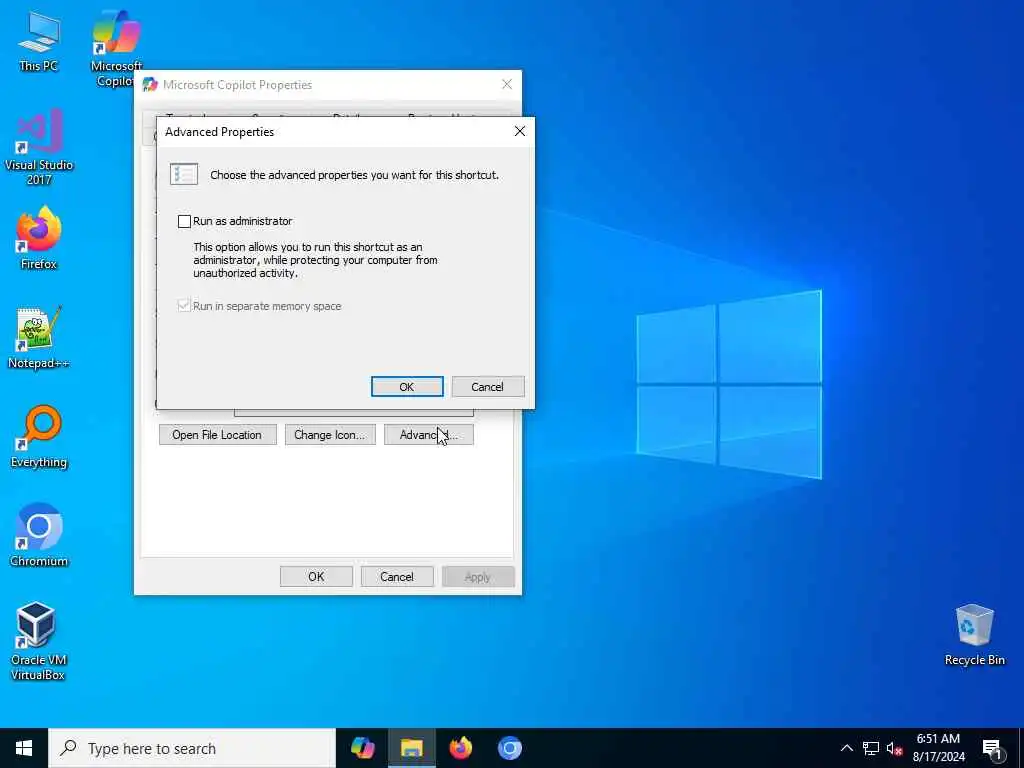Click the disabled Run in separate memory space checkbox
The width and height of the screenshot is (1024, 768).
[x=184, y=306]
